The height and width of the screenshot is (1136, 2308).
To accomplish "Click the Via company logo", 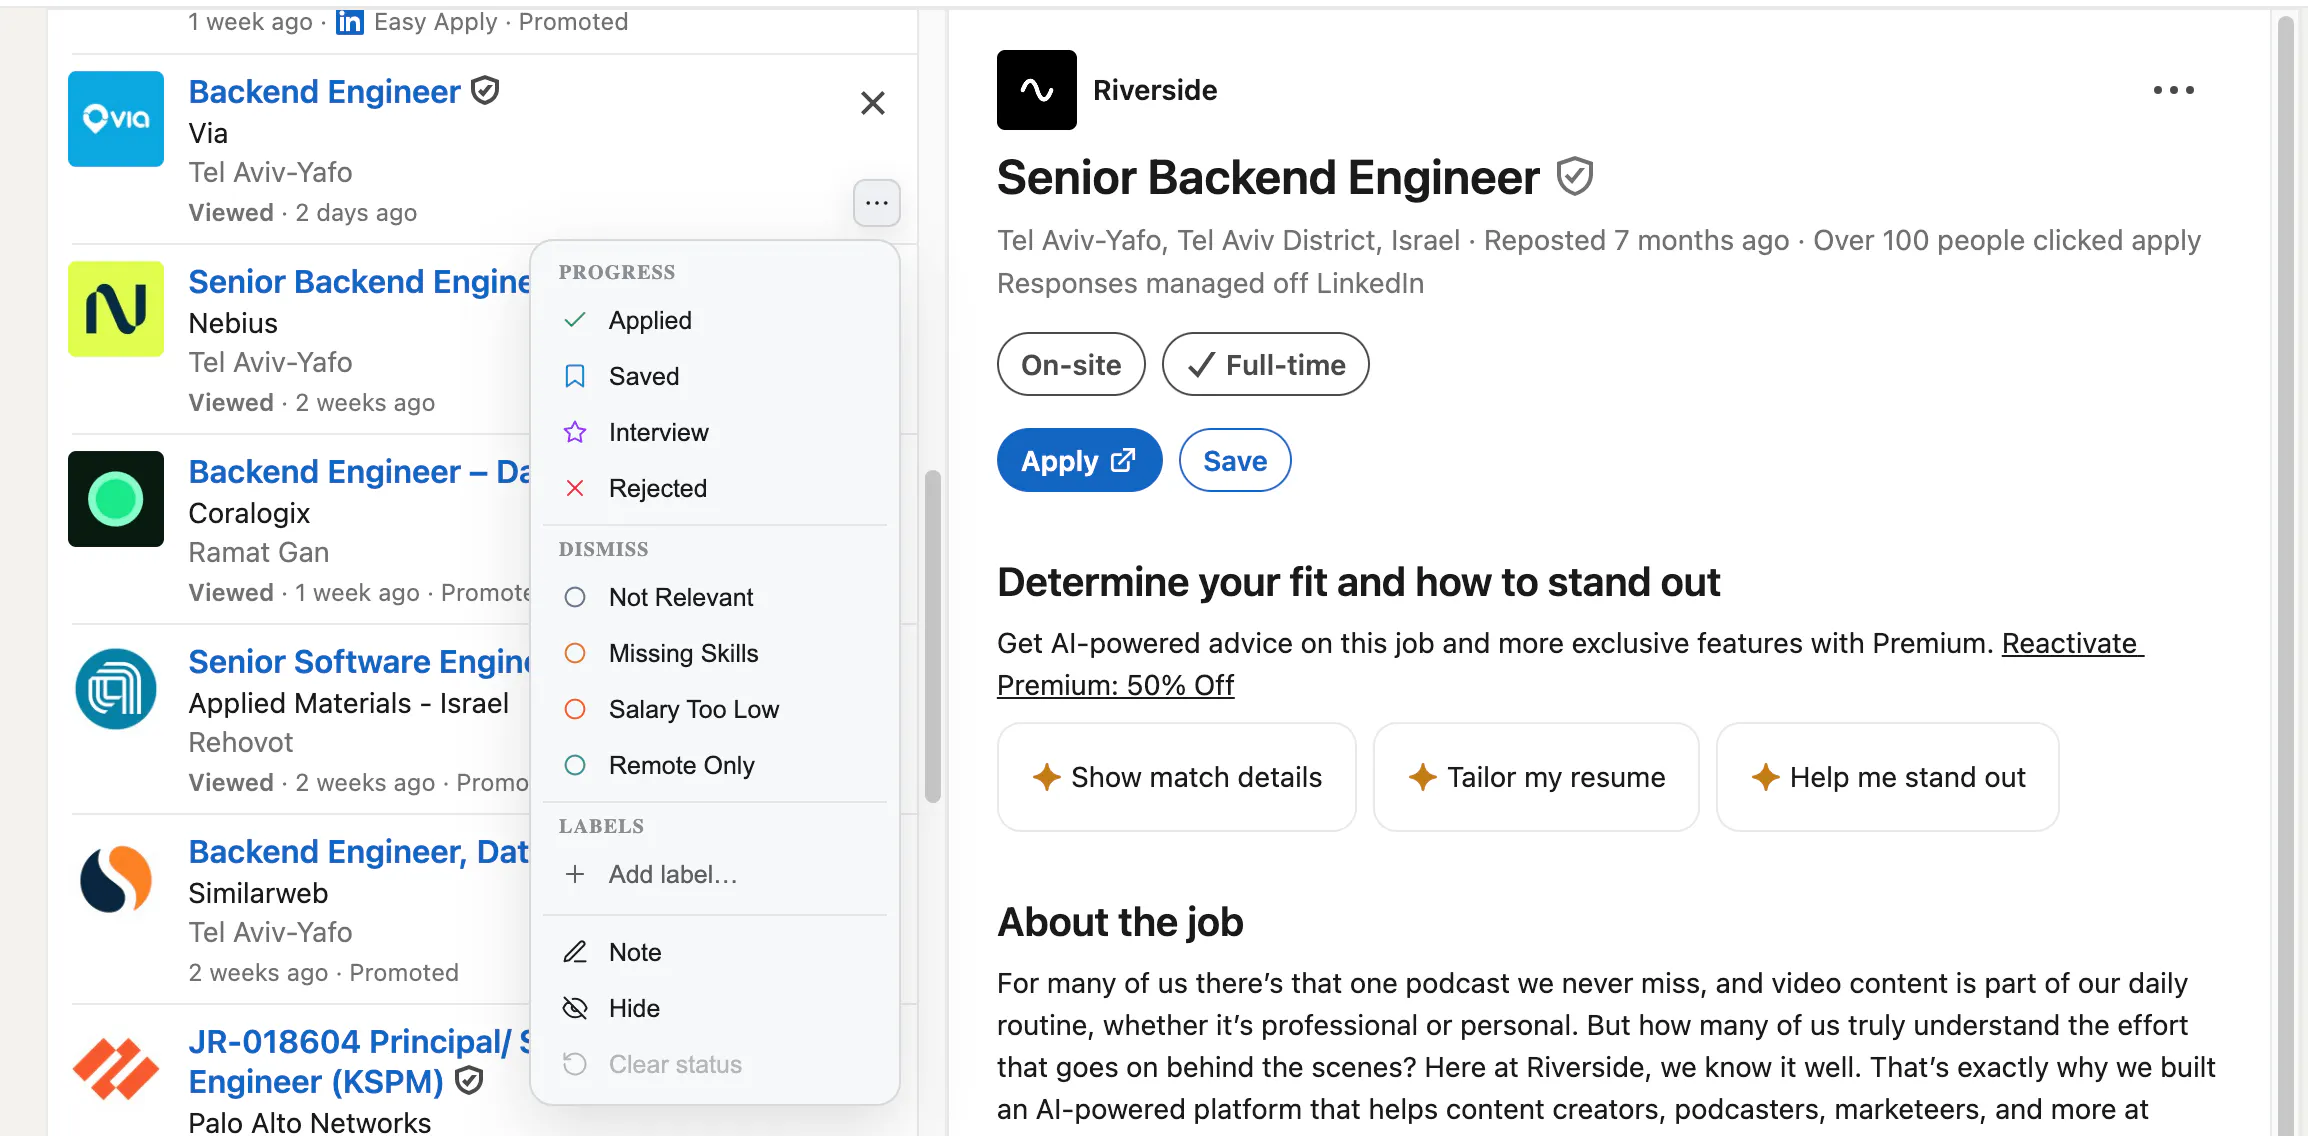I will 116,119.
